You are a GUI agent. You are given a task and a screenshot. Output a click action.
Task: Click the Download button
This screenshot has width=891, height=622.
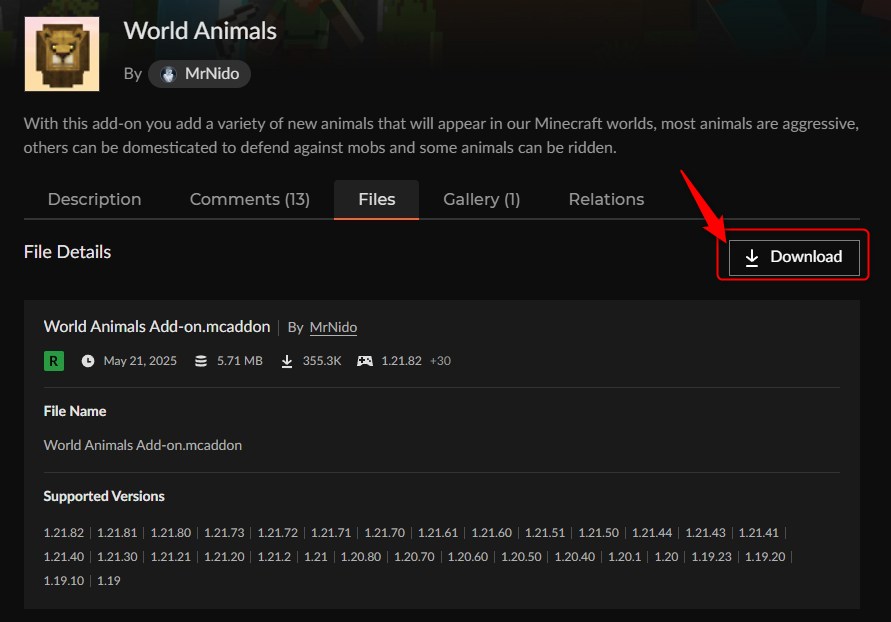click(794, 257)
